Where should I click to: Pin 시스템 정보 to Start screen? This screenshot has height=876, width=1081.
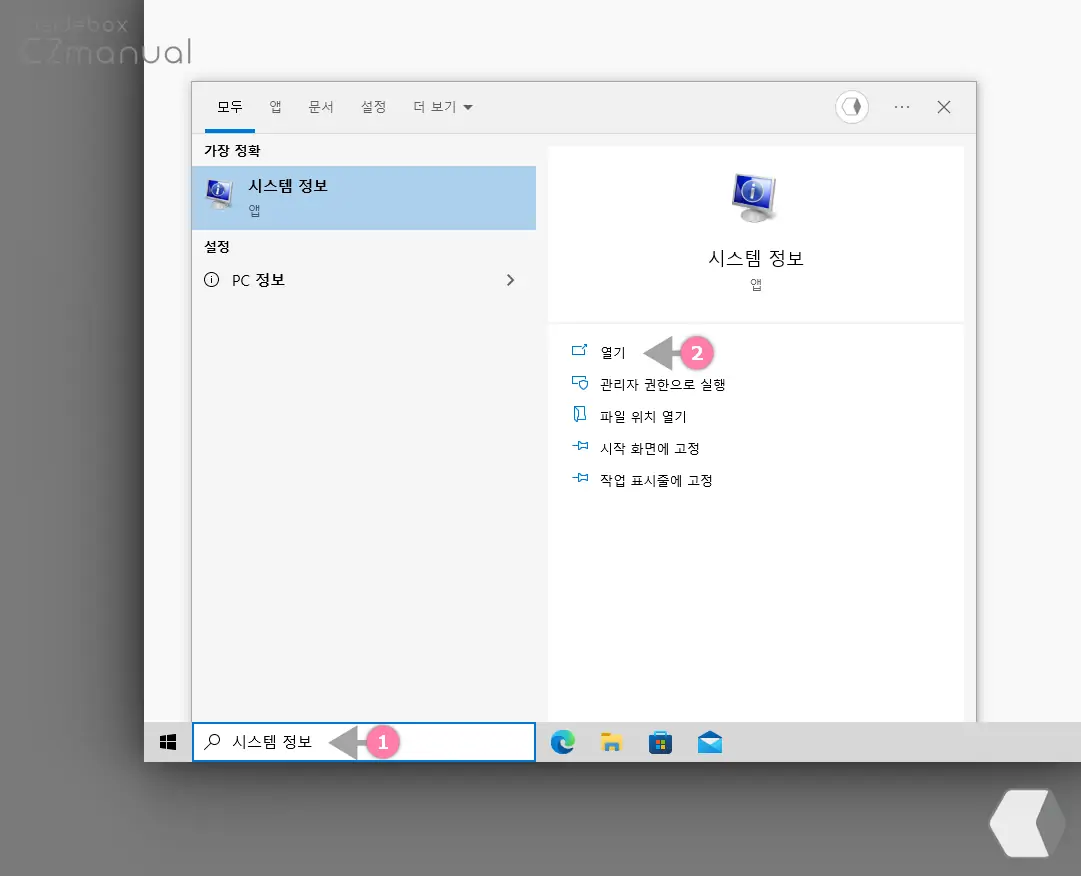[653, 447]
